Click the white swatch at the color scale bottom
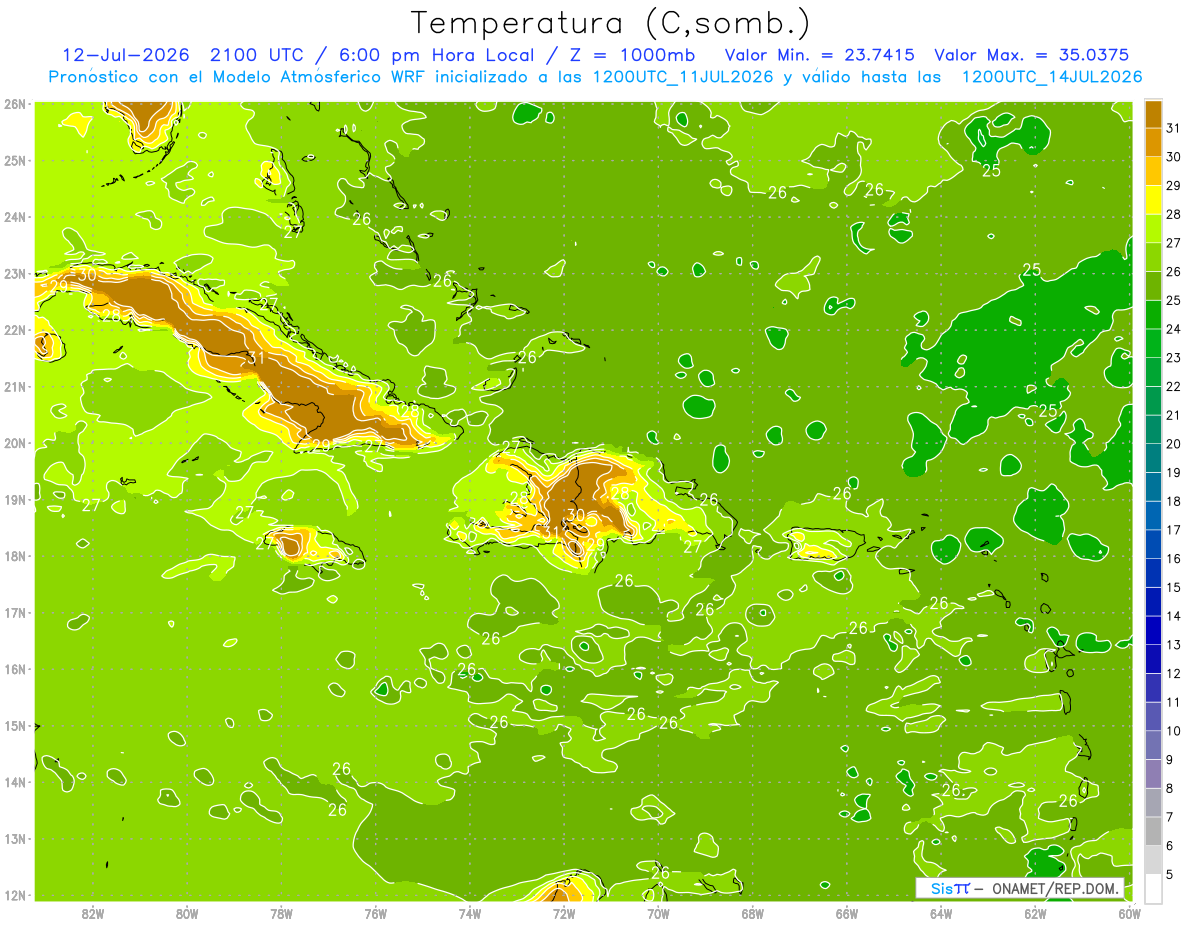The image size is (1200, 927). click(1153, 888)
